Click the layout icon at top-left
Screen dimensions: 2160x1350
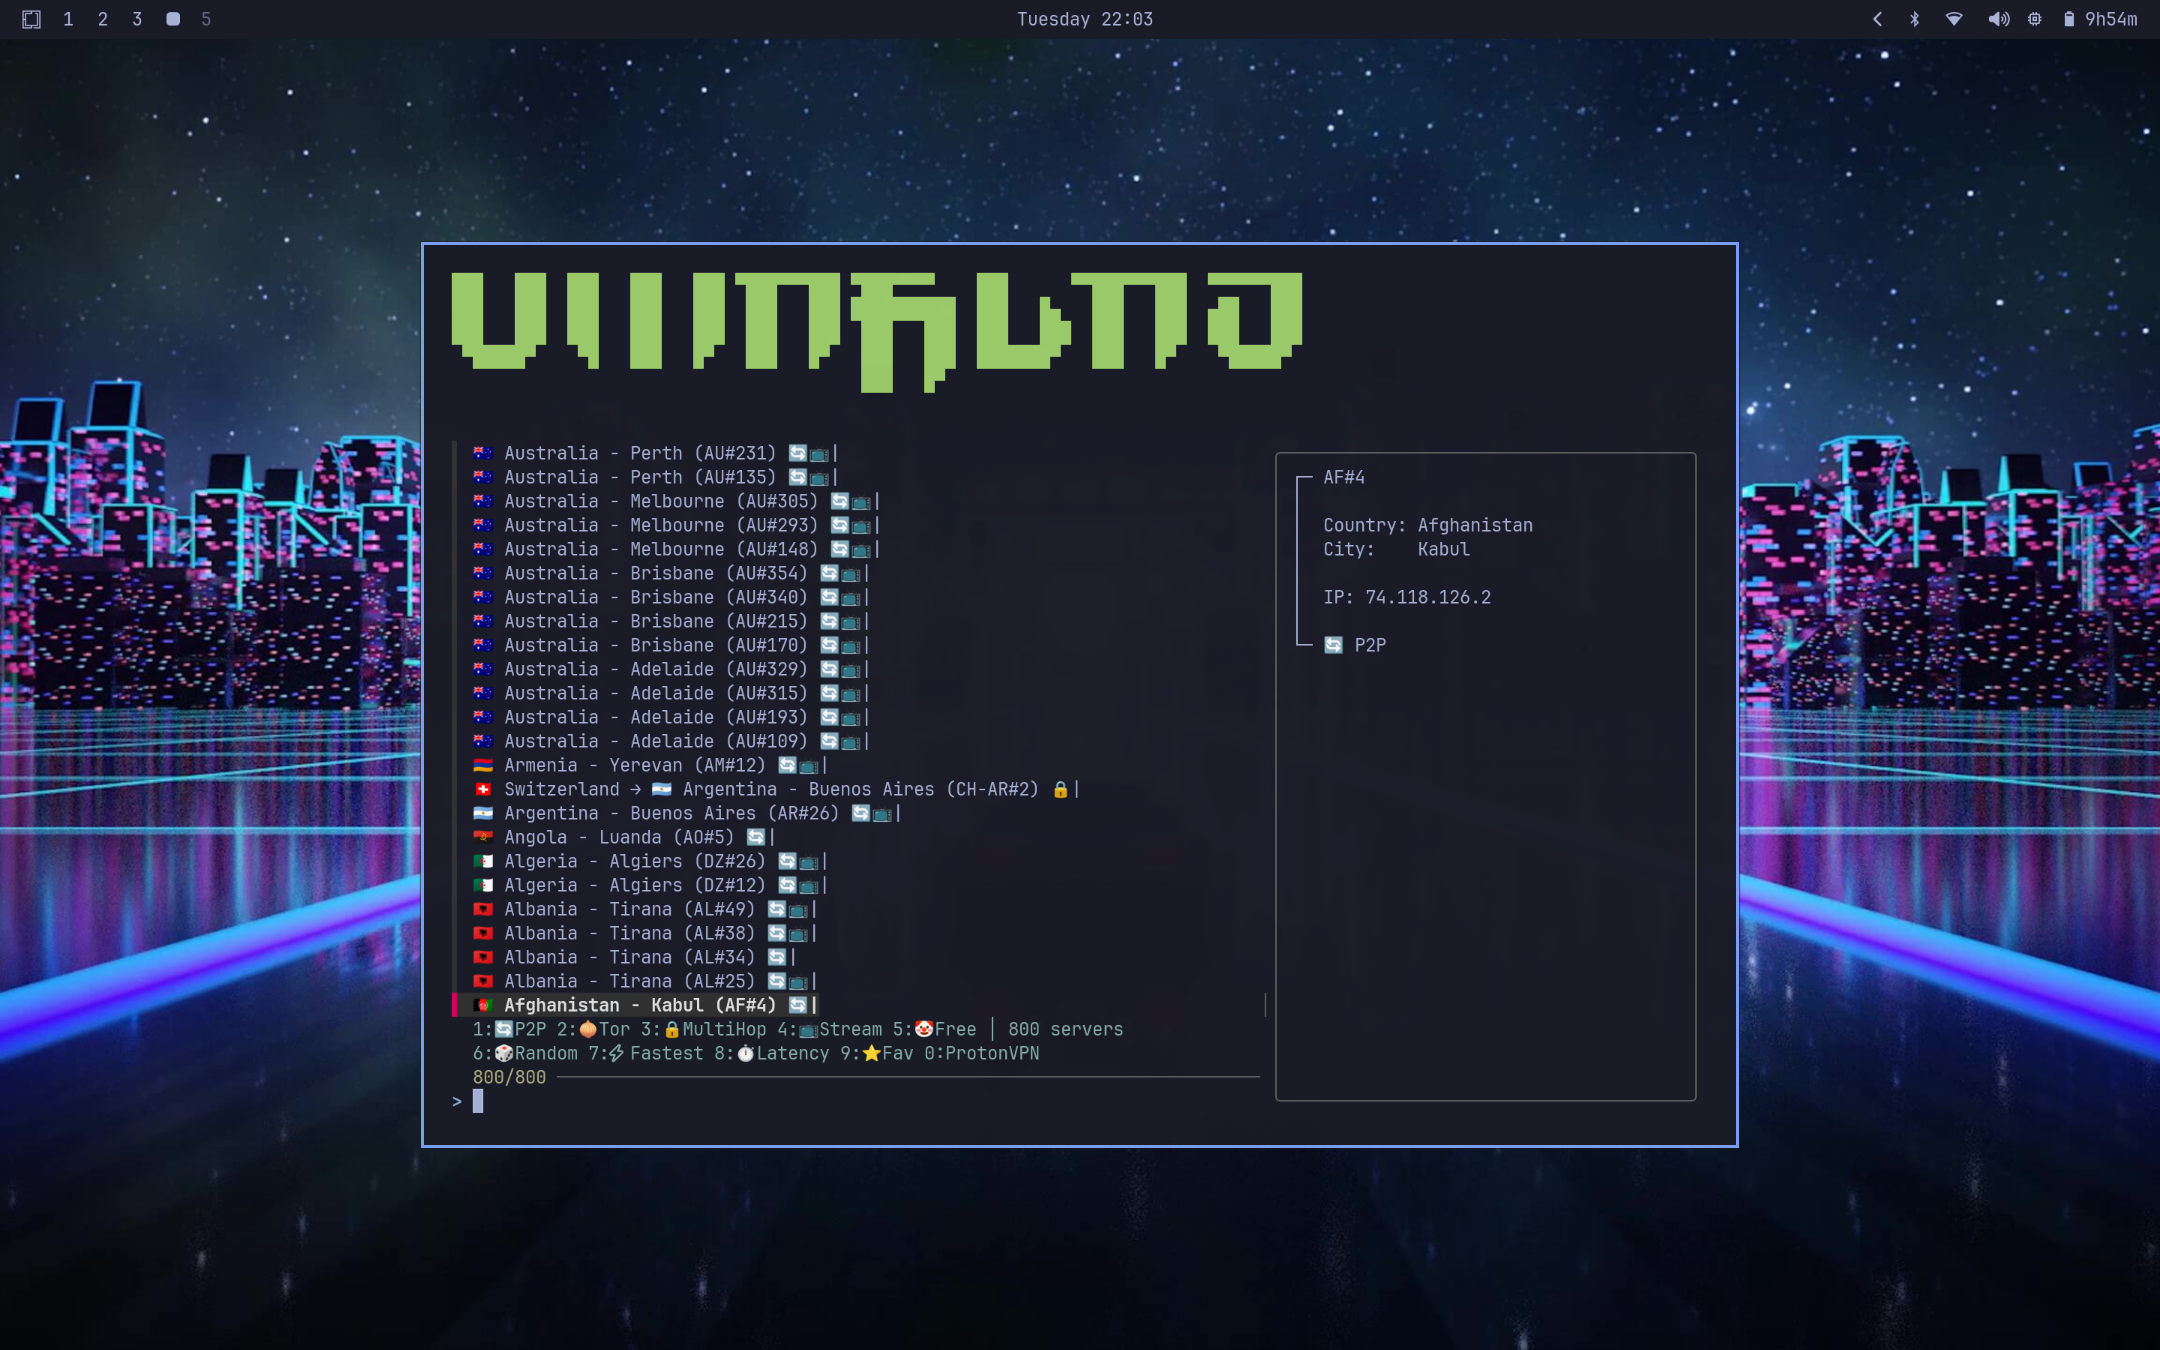pyautogui.click(x=31, y=19)
